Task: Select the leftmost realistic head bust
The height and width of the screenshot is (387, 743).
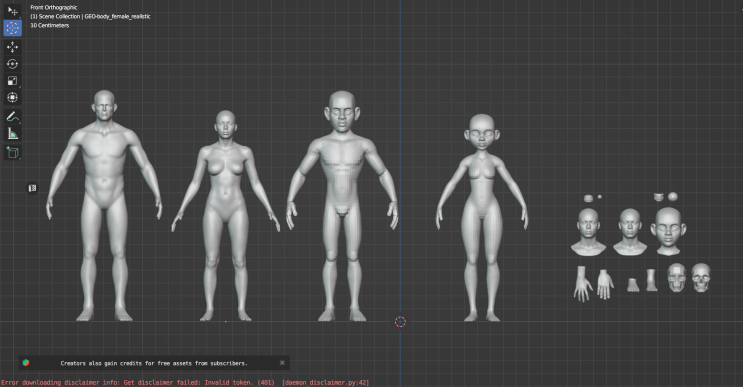Action: (x=588, y=232)
